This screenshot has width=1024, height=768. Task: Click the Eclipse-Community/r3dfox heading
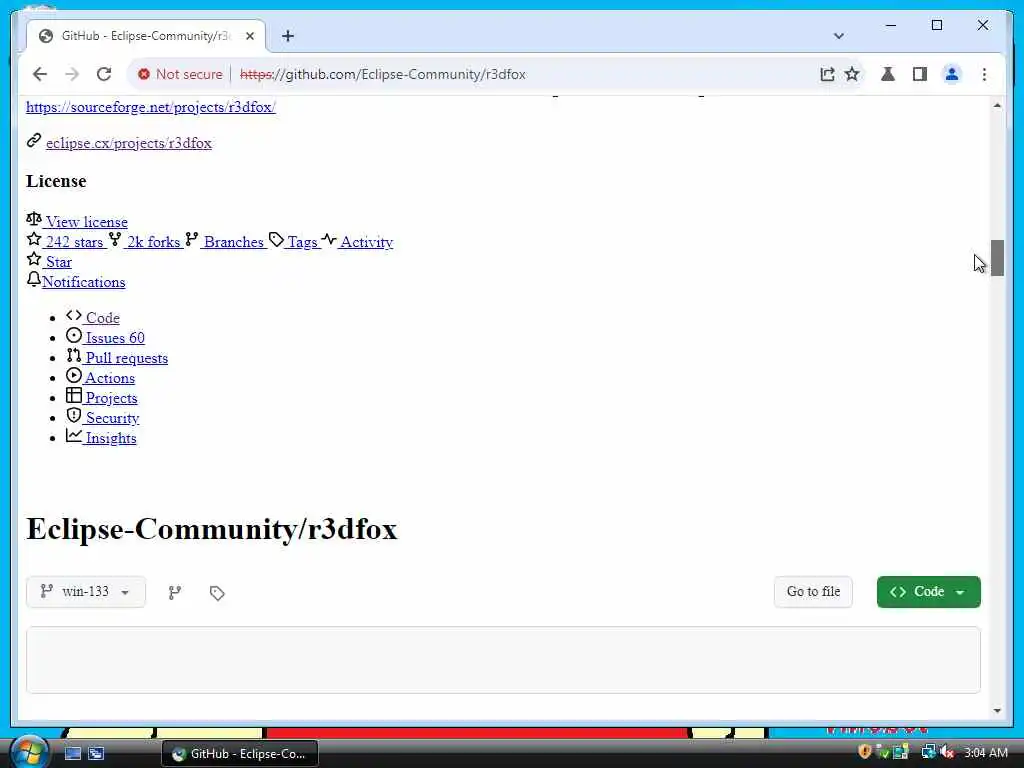212,529
